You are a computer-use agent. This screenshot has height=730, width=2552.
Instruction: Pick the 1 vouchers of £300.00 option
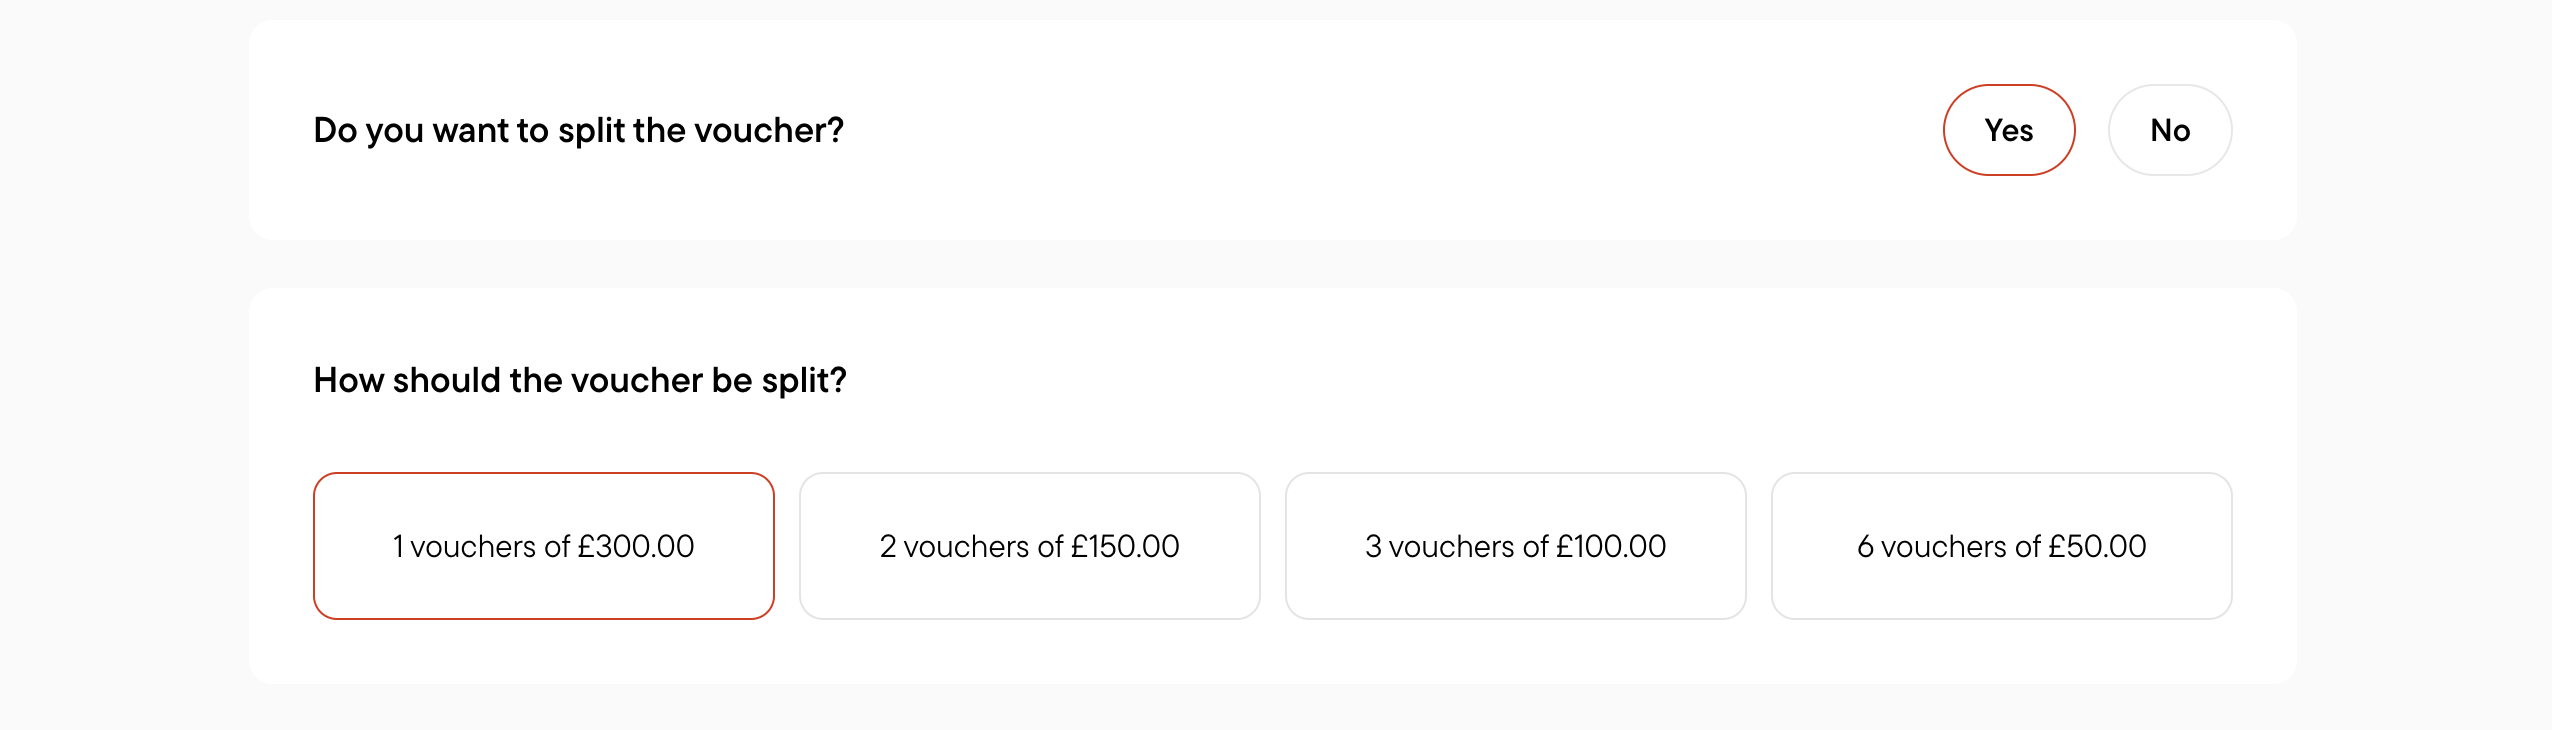click(x=544, y=546)
